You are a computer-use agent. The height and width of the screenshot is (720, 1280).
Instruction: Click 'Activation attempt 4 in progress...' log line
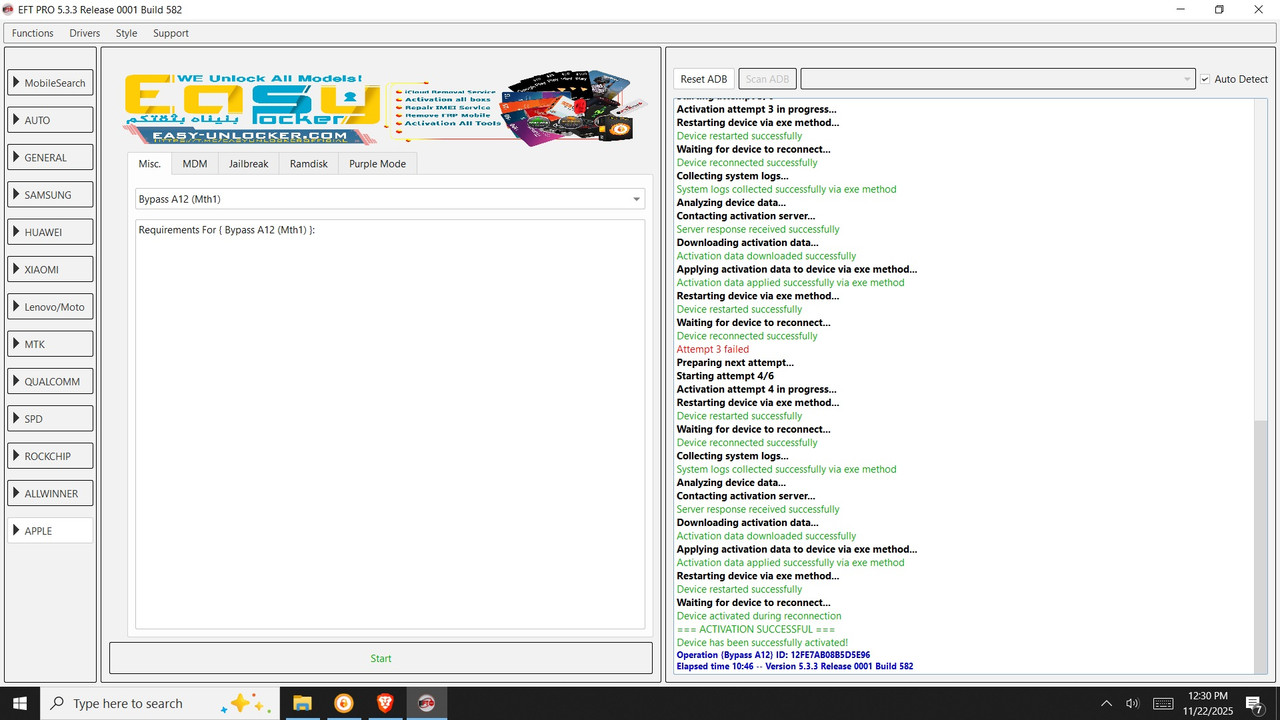(756, 389)
